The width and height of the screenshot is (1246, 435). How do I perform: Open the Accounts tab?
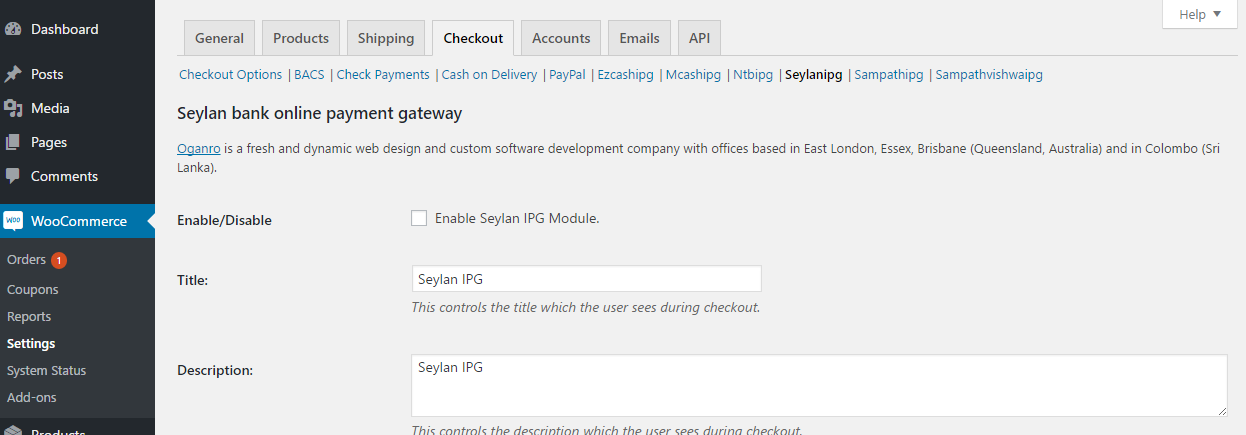tap(561, 38)
